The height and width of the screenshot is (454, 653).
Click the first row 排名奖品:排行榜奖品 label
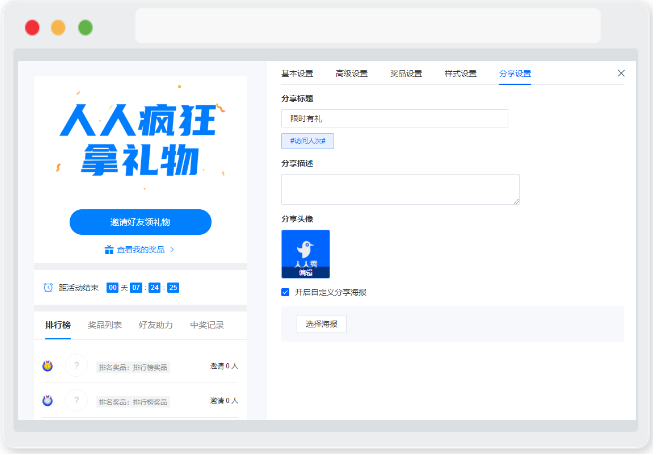(133, 367)
